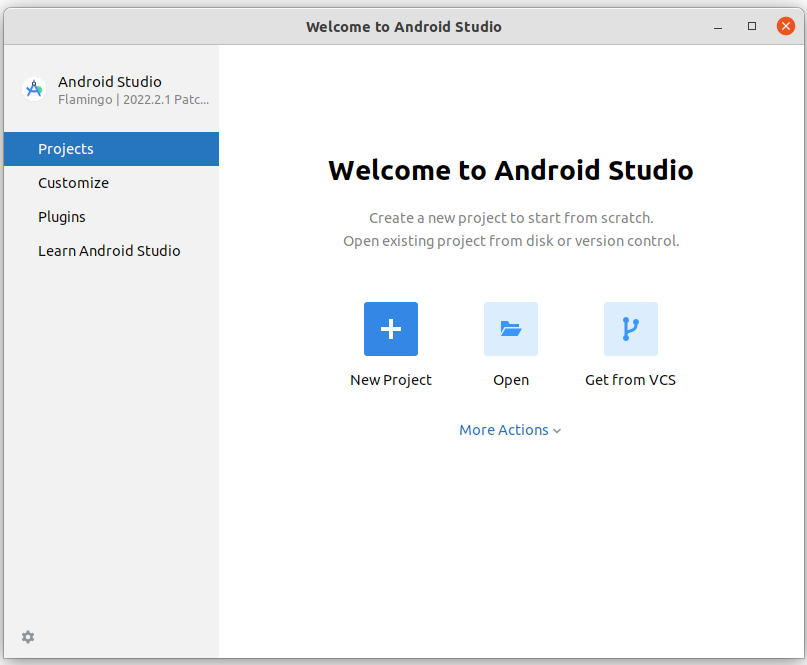807x665 pixels.
Task: Go to the Learn Android Studio tab
Action: [x=109, y=251]
